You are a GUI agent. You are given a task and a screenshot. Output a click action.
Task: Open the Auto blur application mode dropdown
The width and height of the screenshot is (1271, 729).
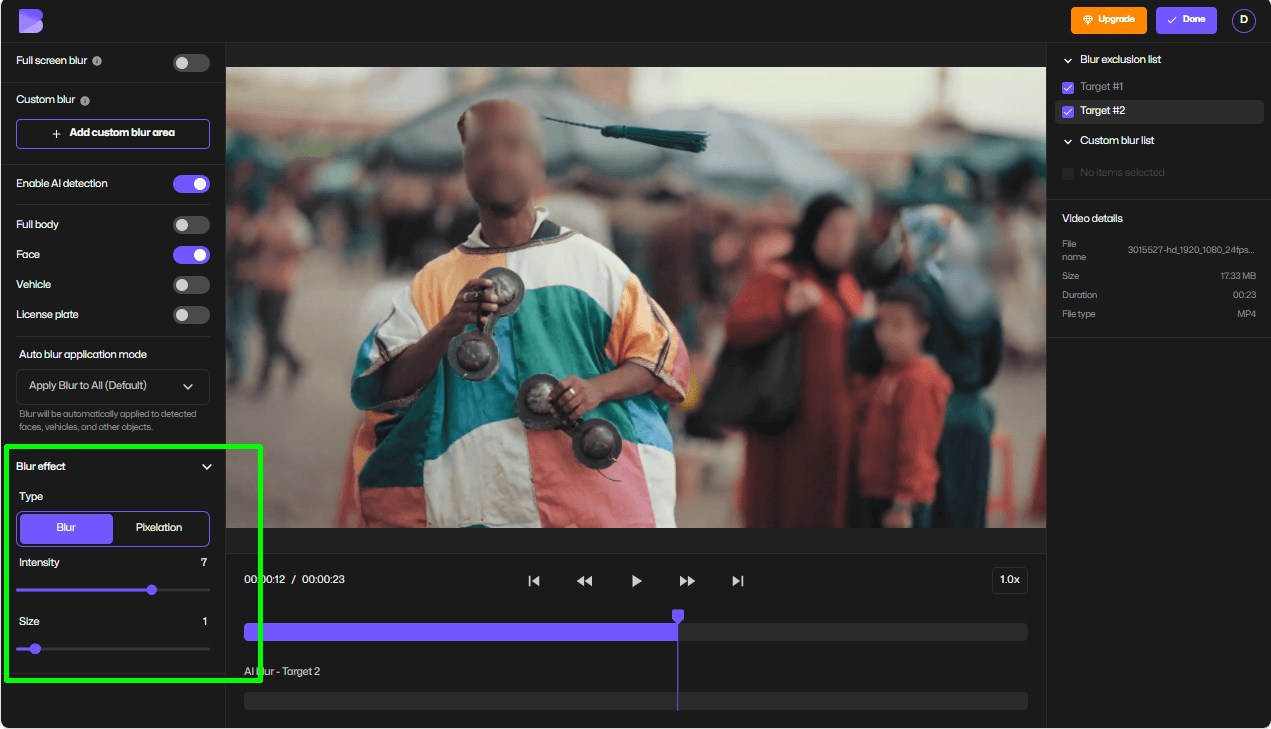click(113, 386)
